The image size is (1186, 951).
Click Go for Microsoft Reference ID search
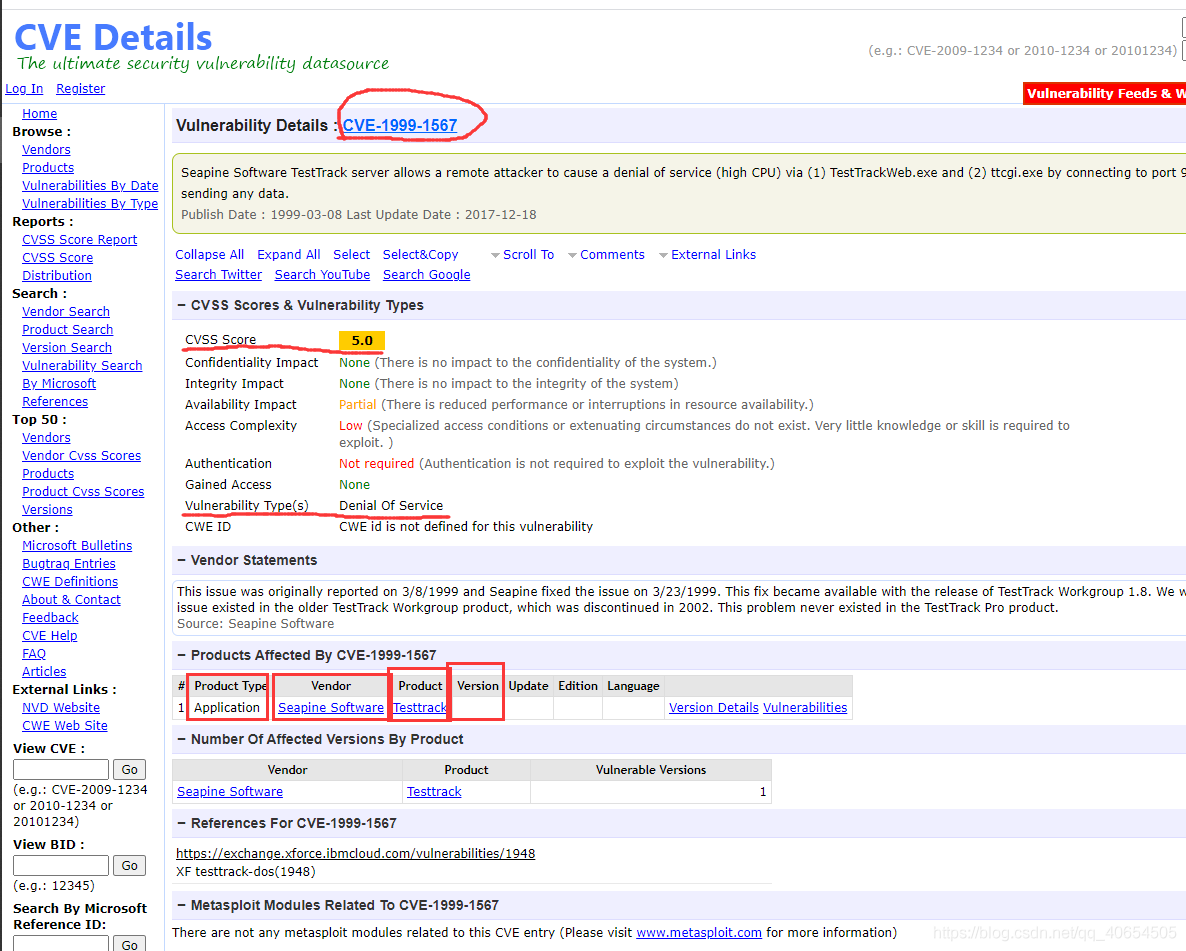[129, 943]
